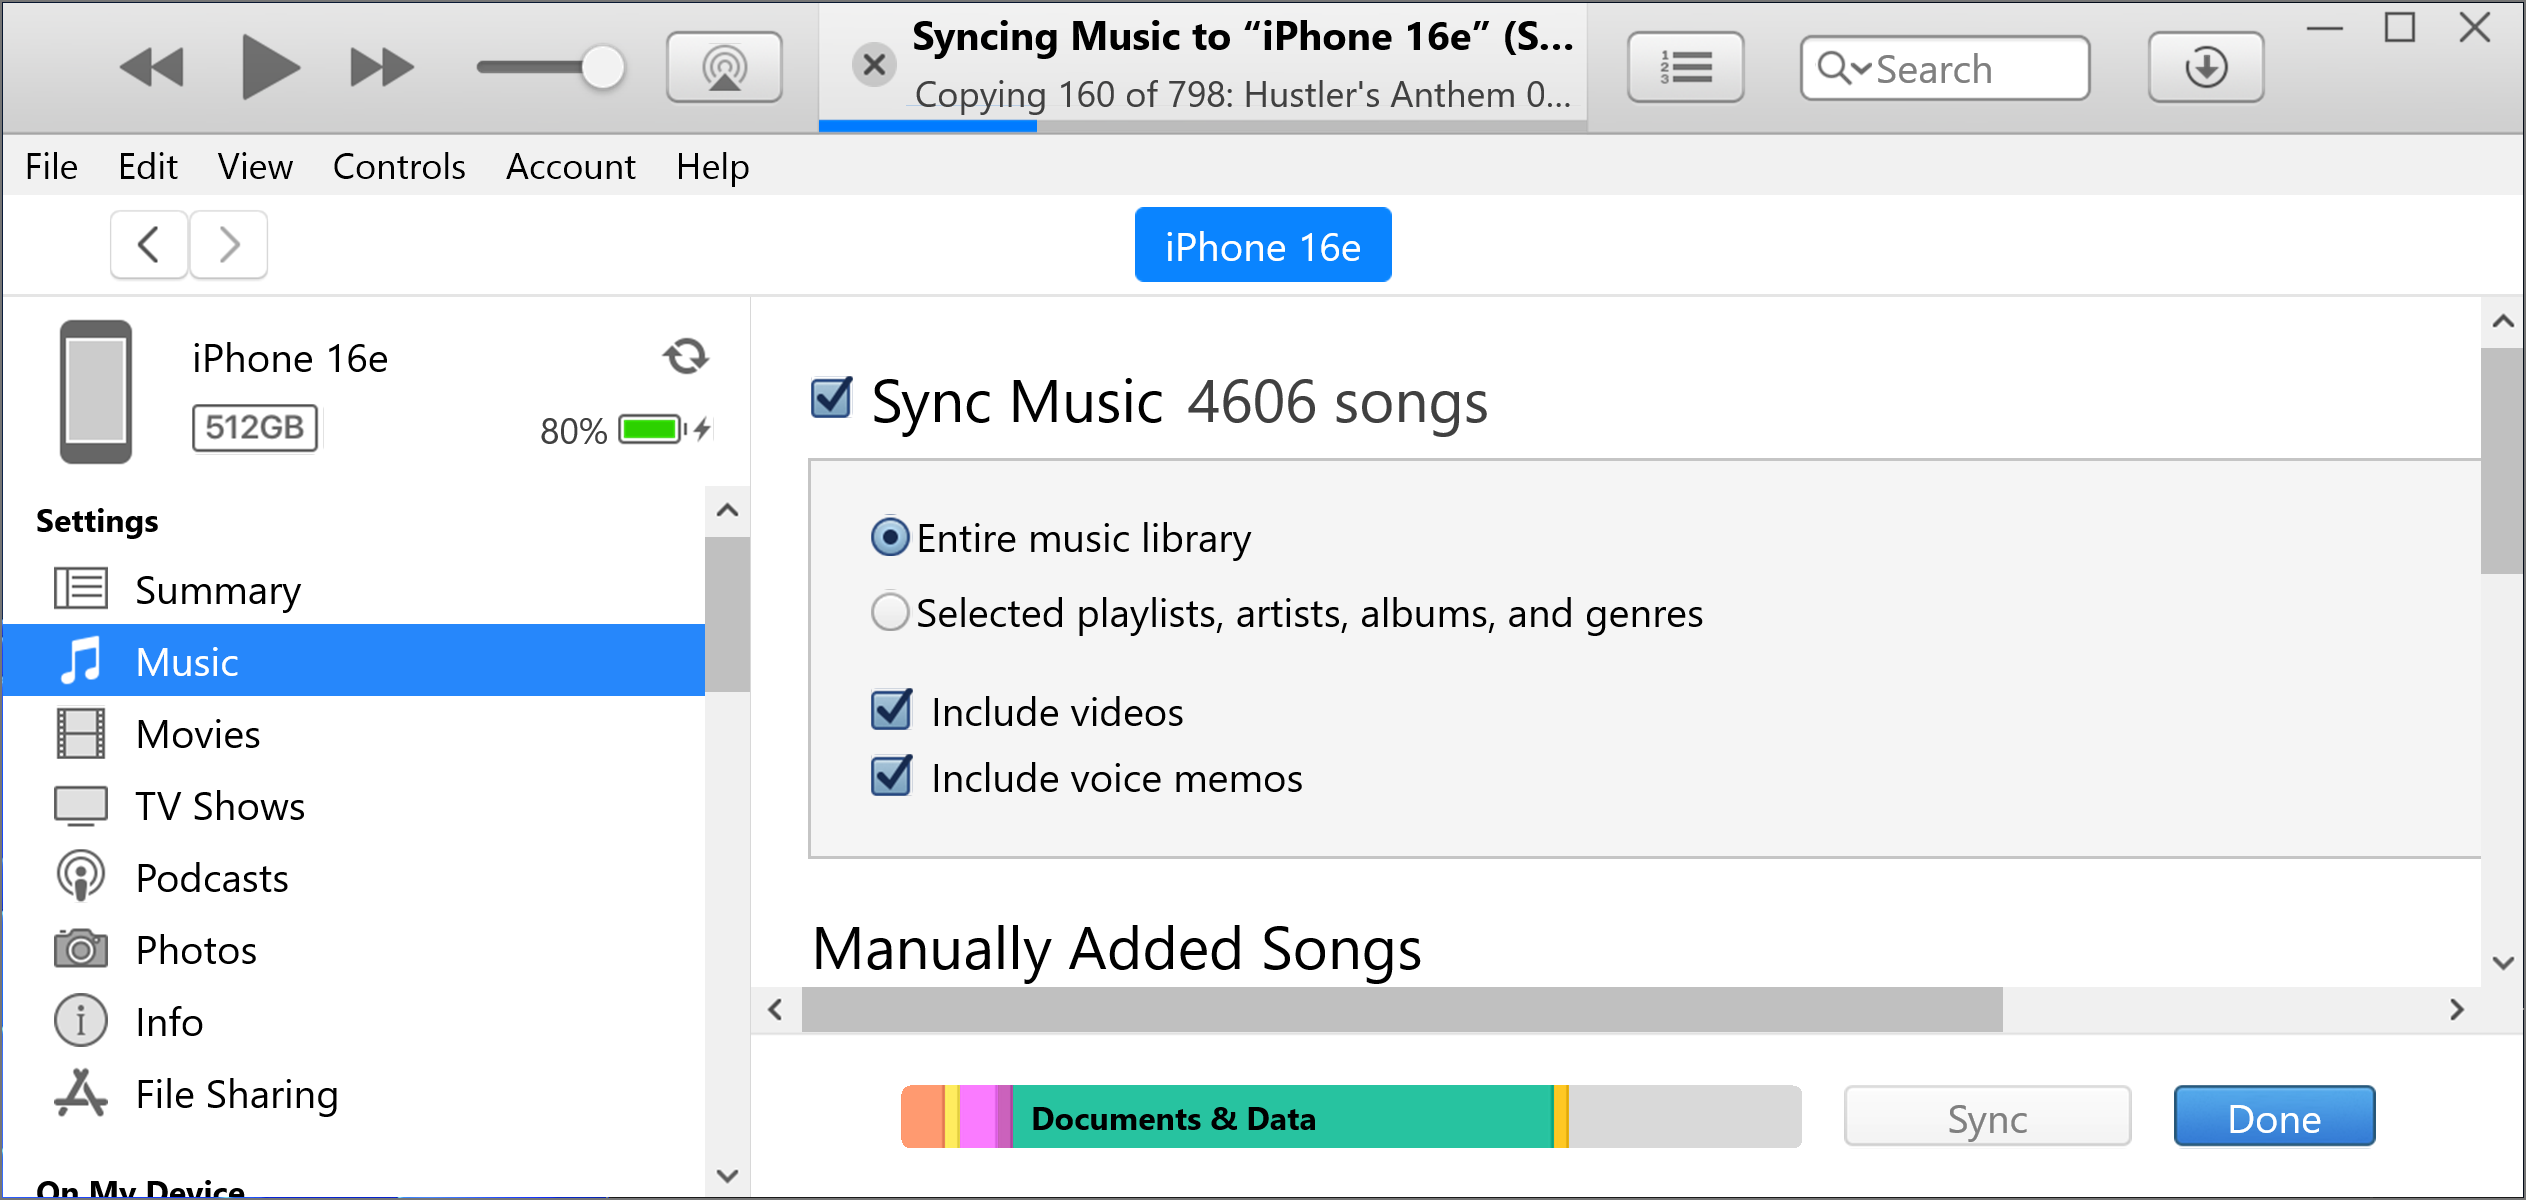Click the main pane scroll down arrow

pyautogui.click(x=2503, y=963)
